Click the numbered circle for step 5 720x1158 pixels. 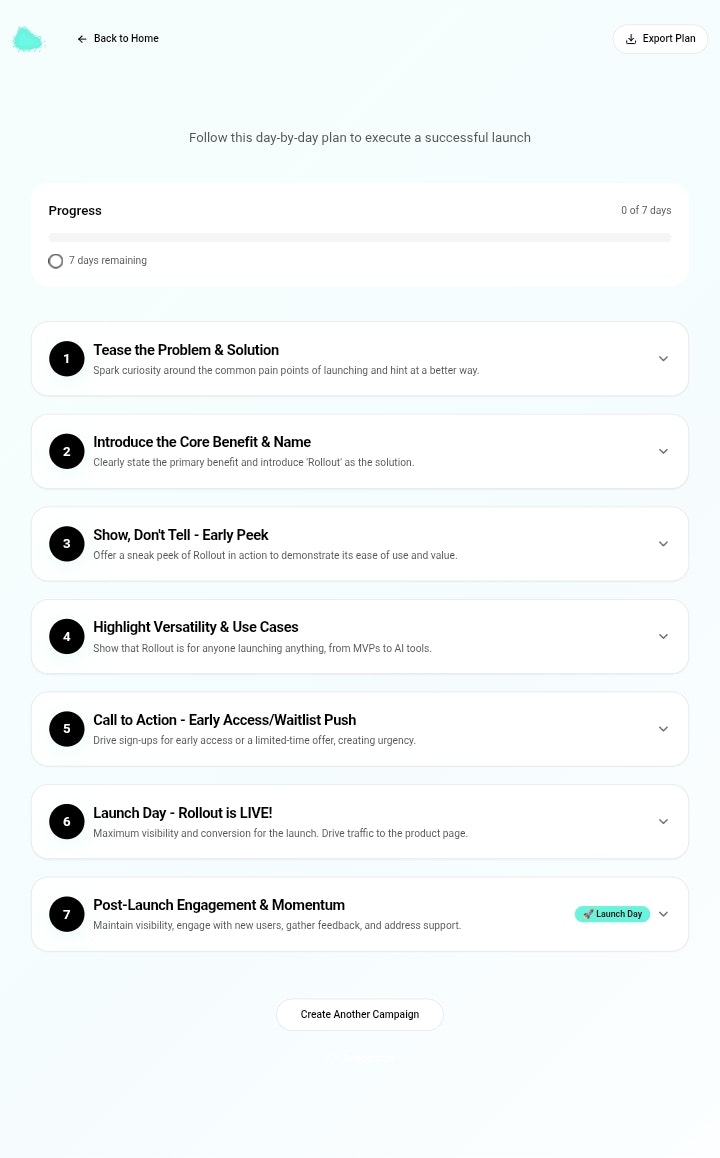66,728
